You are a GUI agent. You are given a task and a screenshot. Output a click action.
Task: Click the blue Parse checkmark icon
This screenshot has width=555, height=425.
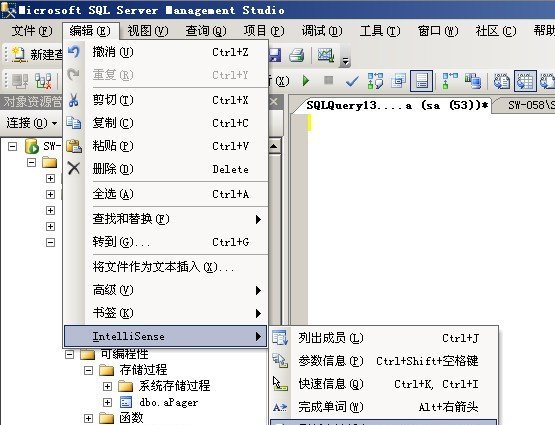coord(352,81)
